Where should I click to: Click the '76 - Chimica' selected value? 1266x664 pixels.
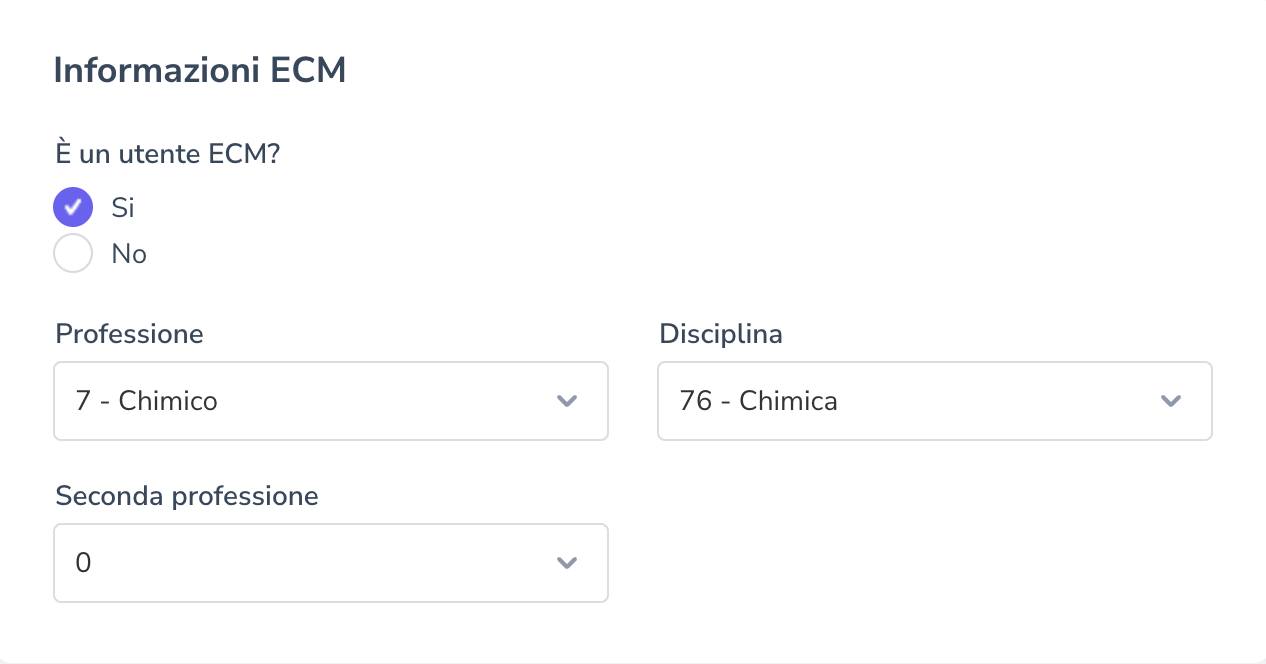(758, 401)
